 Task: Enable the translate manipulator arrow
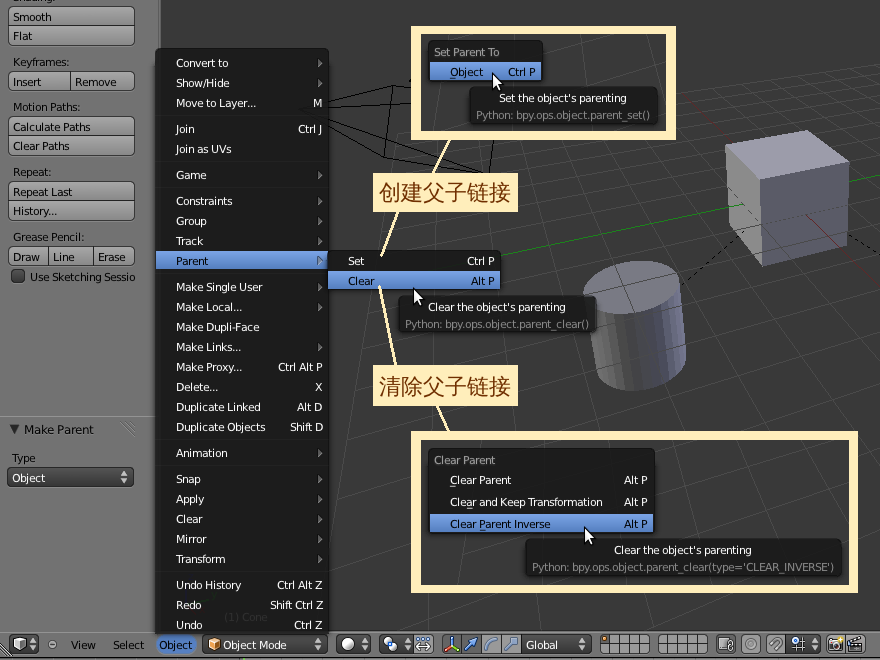(x=471, y=644)
